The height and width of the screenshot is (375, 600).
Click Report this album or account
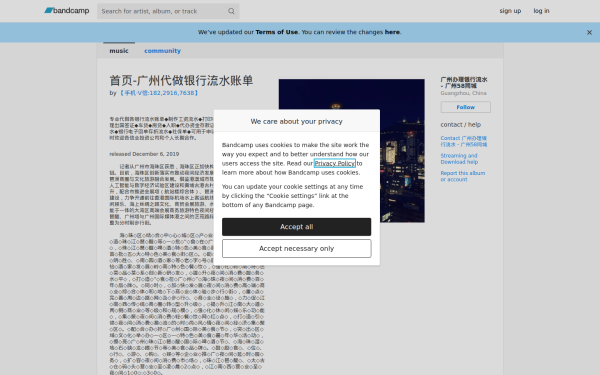coord(462,176)
